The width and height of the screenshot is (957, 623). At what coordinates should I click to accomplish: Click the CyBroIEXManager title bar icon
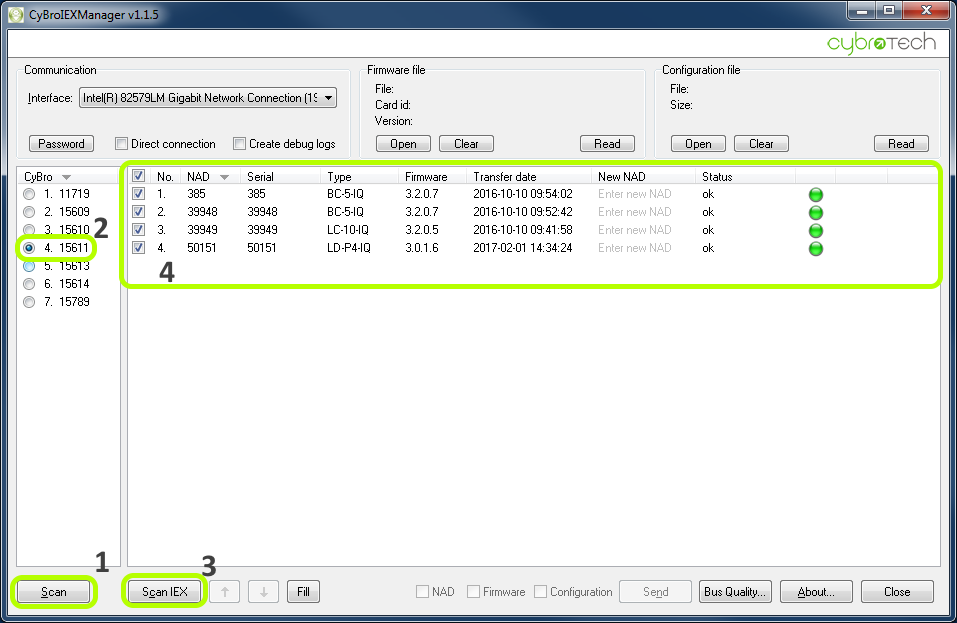point(16,15)
